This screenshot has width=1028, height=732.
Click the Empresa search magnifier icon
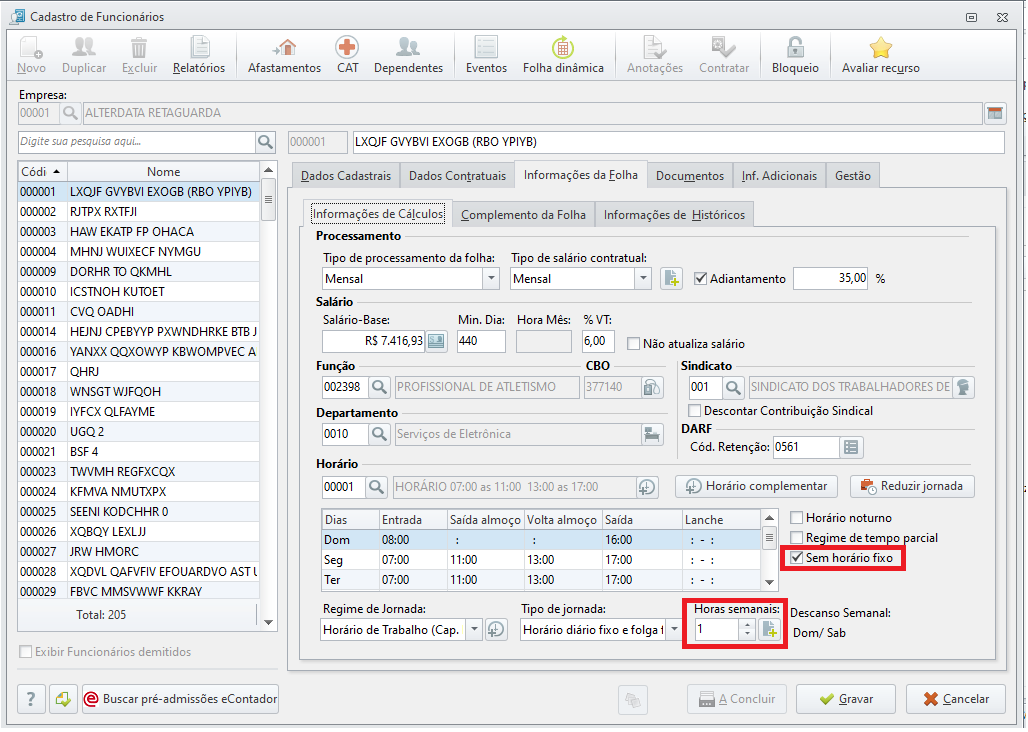69,113
